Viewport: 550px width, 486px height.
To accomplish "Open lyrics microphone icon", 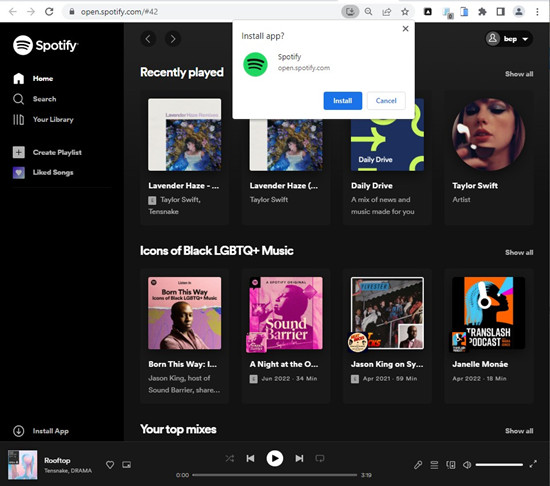I will (418, 465).
